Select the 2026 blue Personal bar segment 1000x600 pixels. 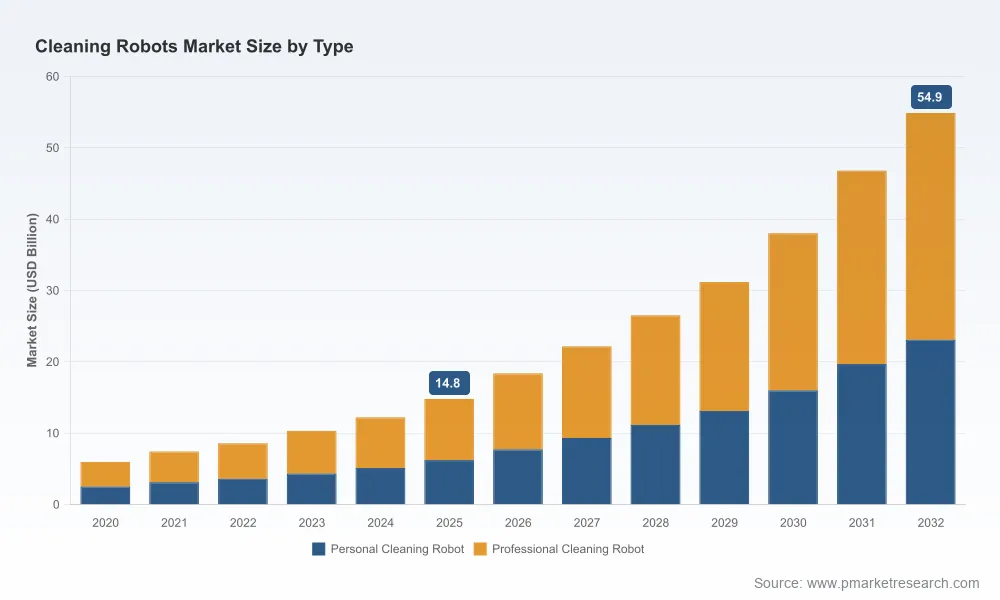(518, 477)
